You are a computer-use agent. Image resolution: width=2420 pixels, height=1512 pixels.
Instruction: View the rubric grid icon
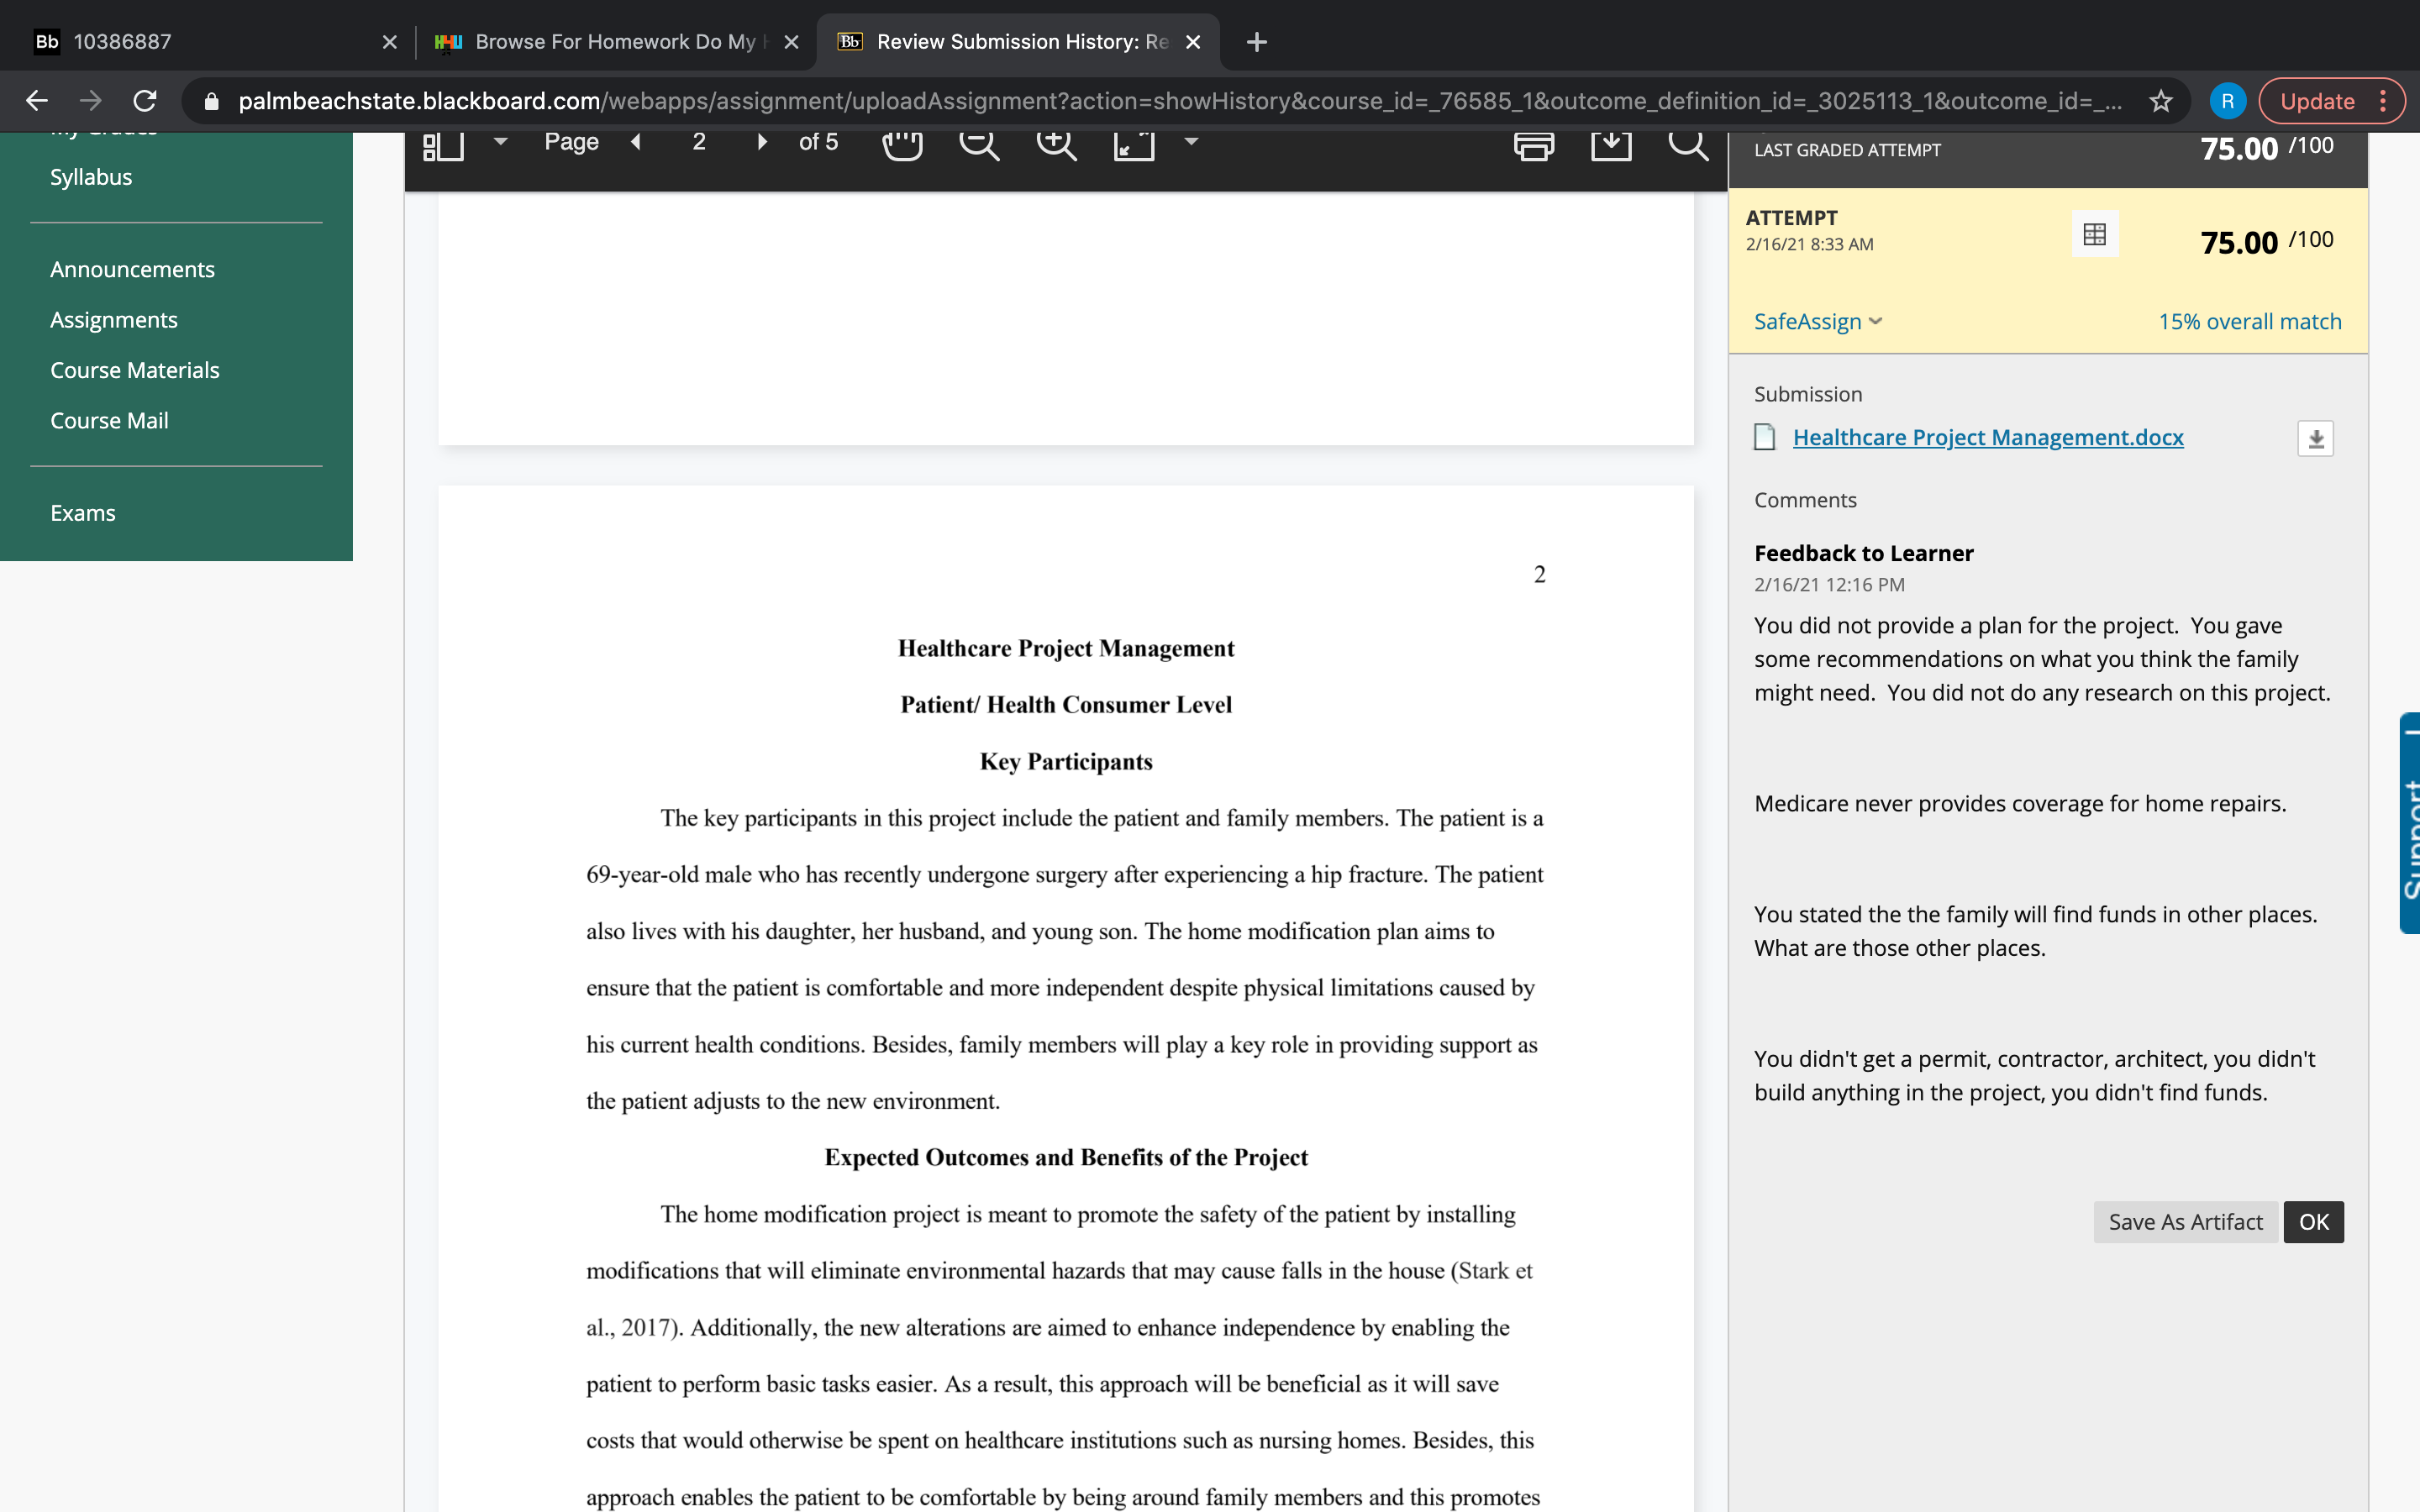coord(2094,235)
